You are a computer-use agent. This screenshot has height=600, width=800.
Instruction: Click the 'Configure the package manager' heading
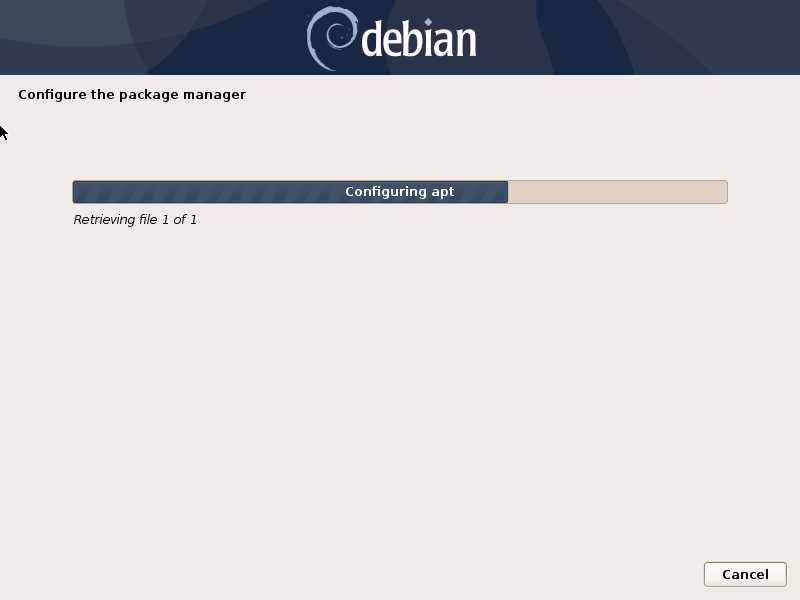point(132,94)
